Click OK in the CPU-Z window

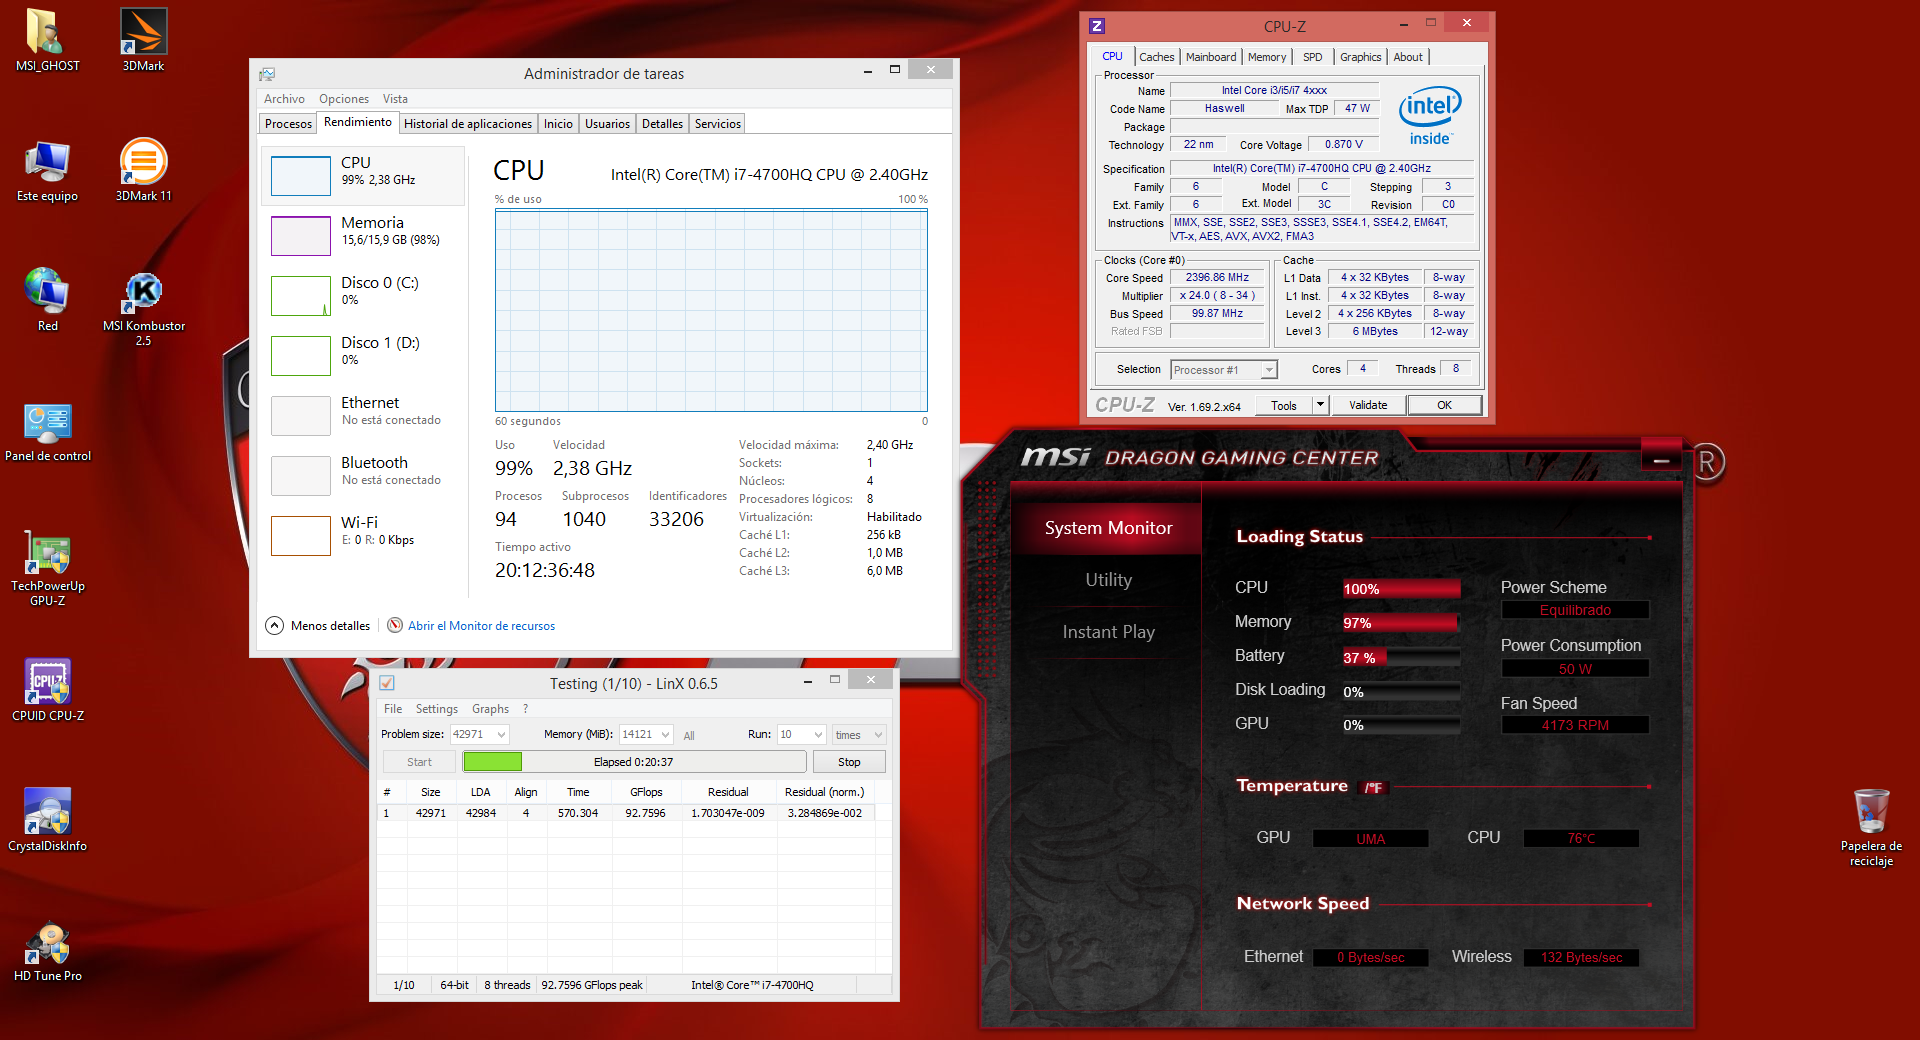[x=1444, y=406]
